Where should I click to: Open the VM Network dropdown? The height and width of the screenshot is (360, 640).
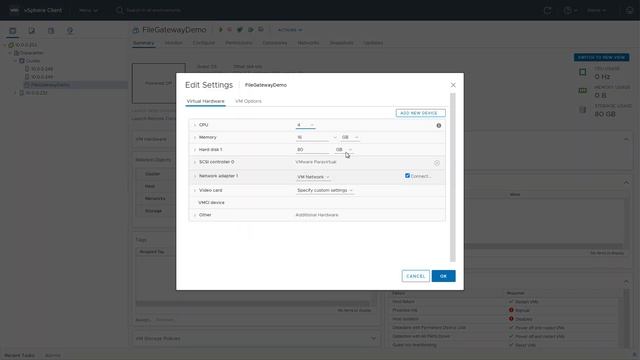(313, 177)
